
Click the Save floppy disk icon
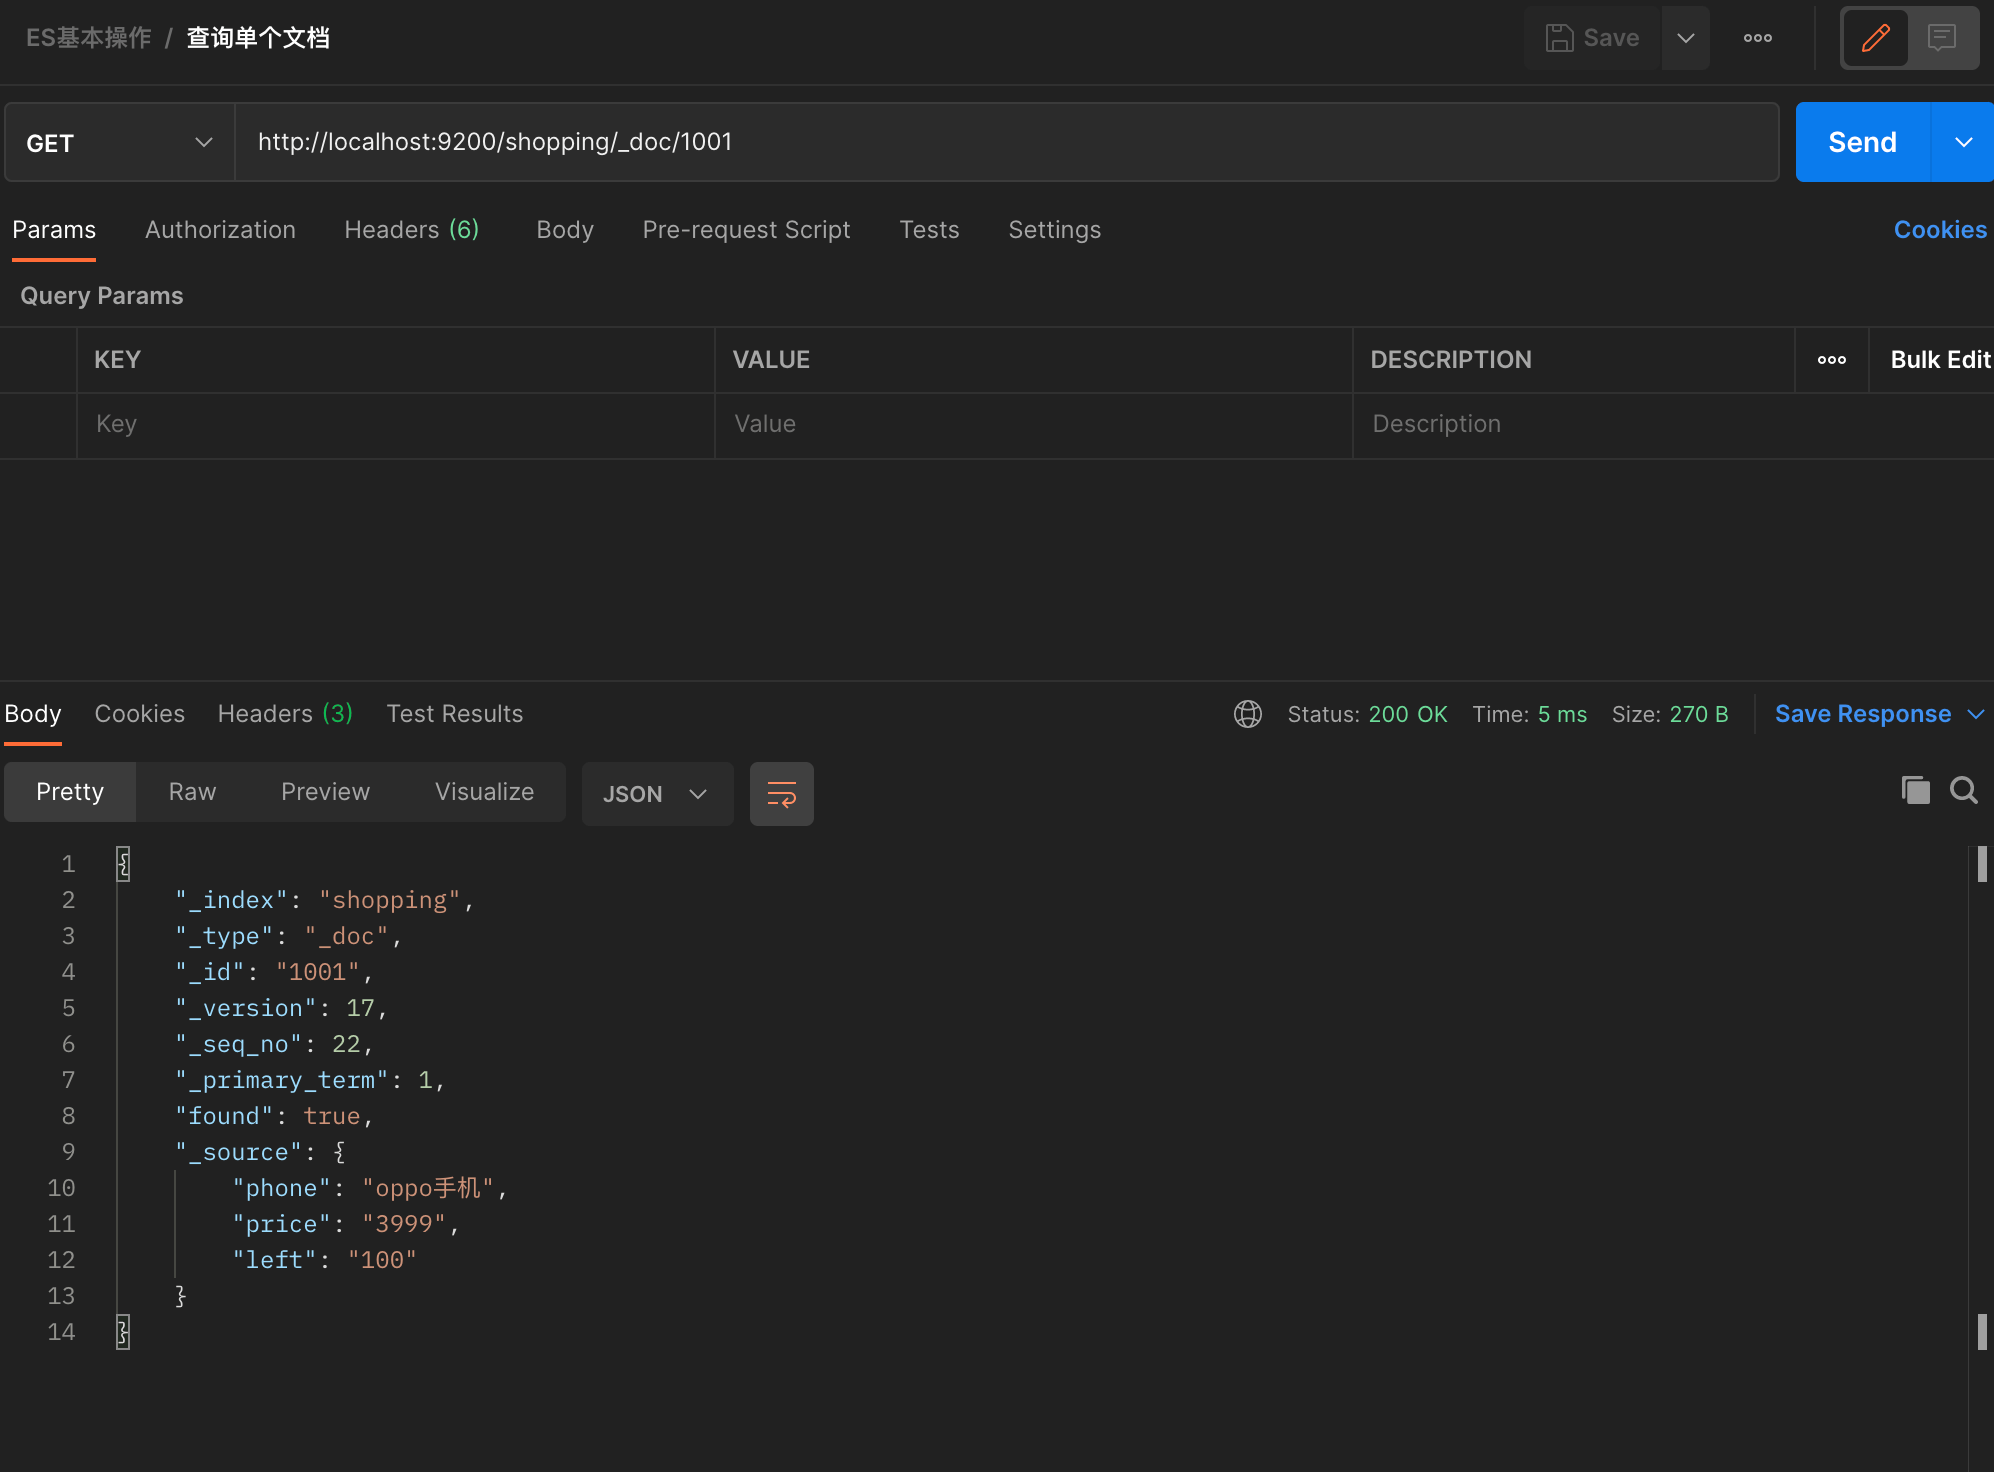(x=1559, y=38)
